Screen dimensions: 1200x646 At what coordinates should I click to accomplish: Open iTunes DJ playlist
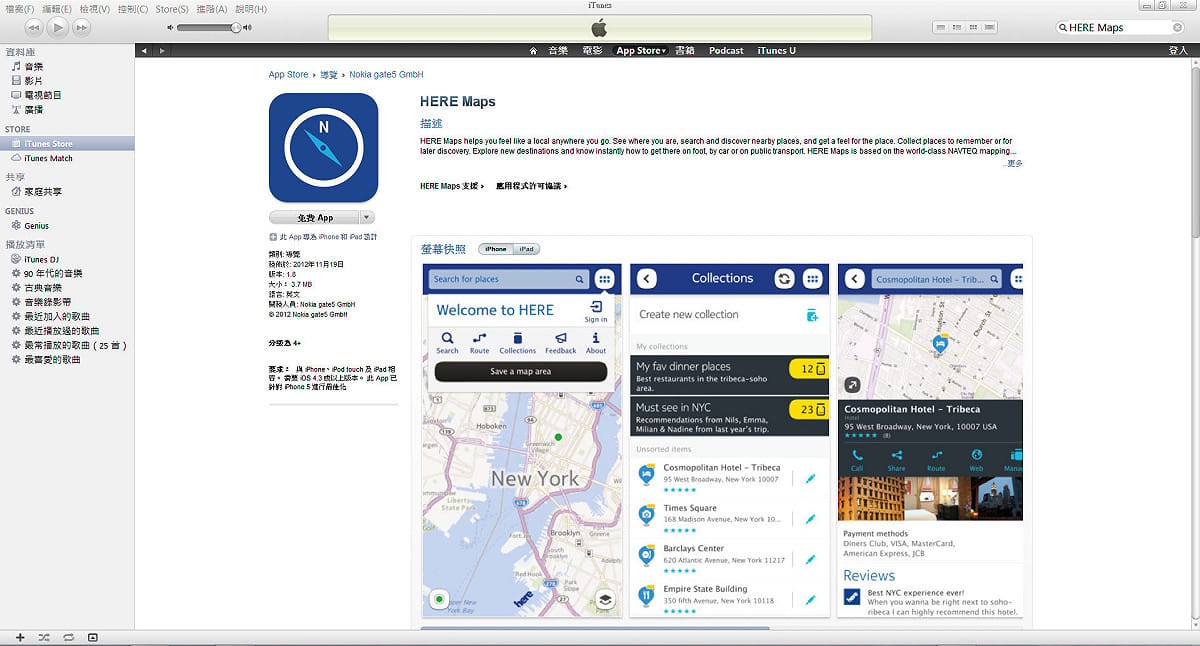point(42,259)
